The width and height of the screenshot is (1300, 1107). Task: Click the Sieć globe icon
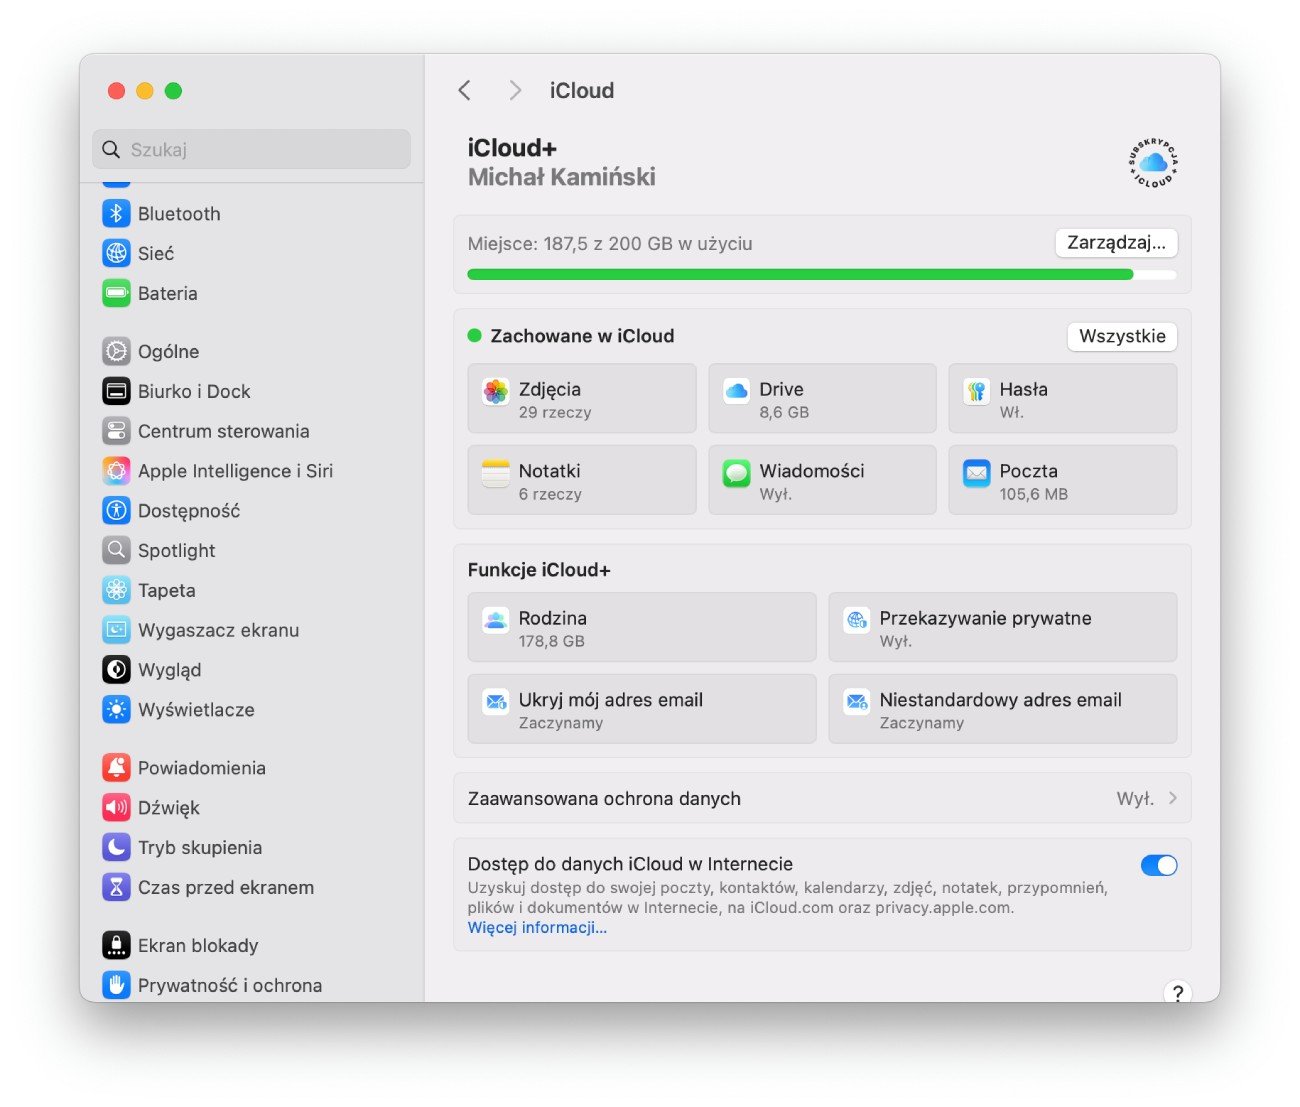[x=116, y=253]
